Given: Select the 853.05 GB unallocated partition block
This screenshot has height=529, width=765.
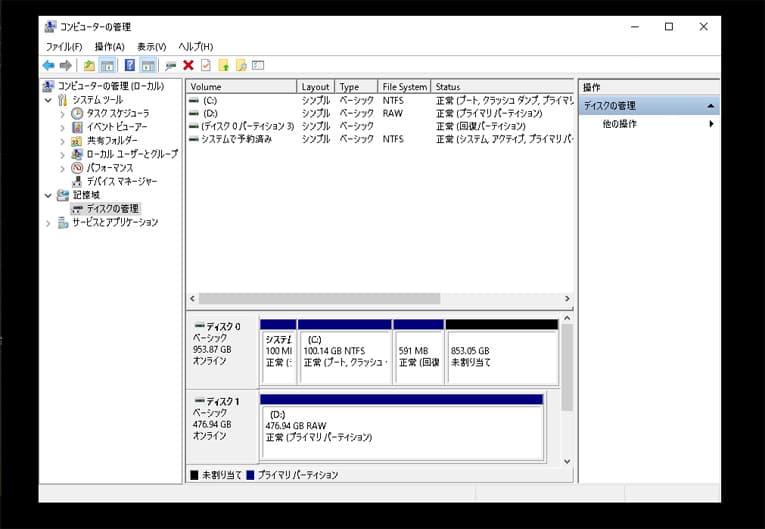Looking at the screenshot, I should click(x=501, y=357).
